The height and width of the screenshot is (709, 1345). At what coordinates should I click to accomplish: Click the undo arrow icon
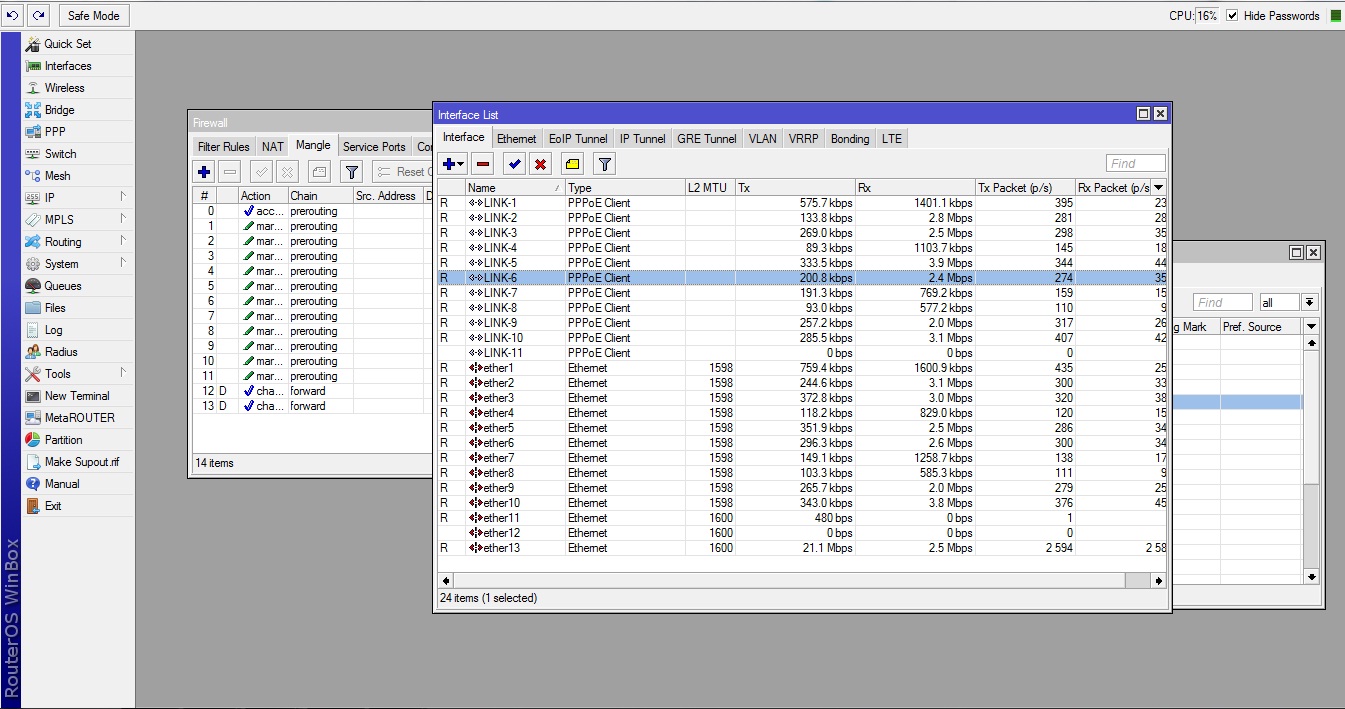pos(13,15)
